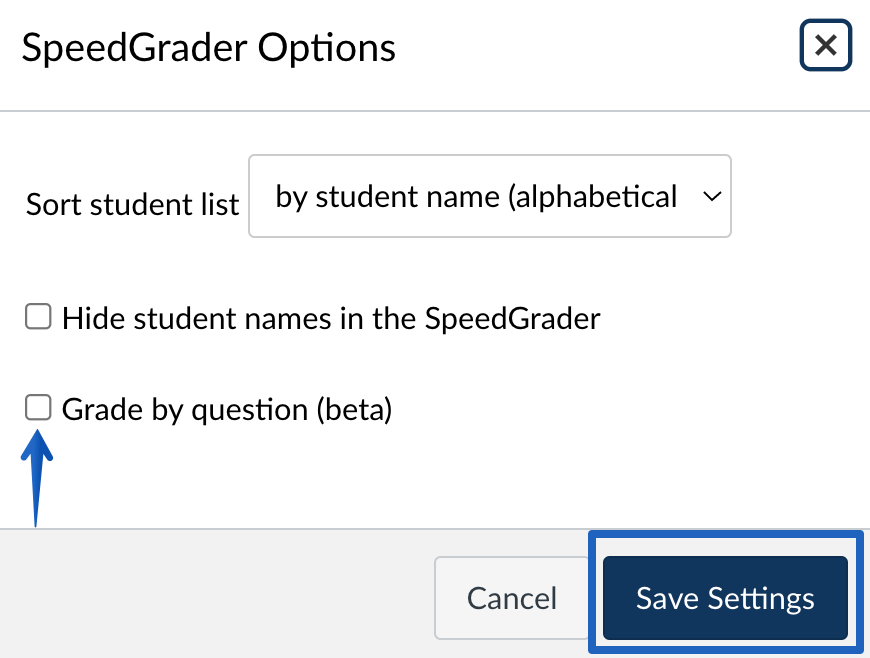Click the word '(beta)' beside Grade by question

pos(355,410)
